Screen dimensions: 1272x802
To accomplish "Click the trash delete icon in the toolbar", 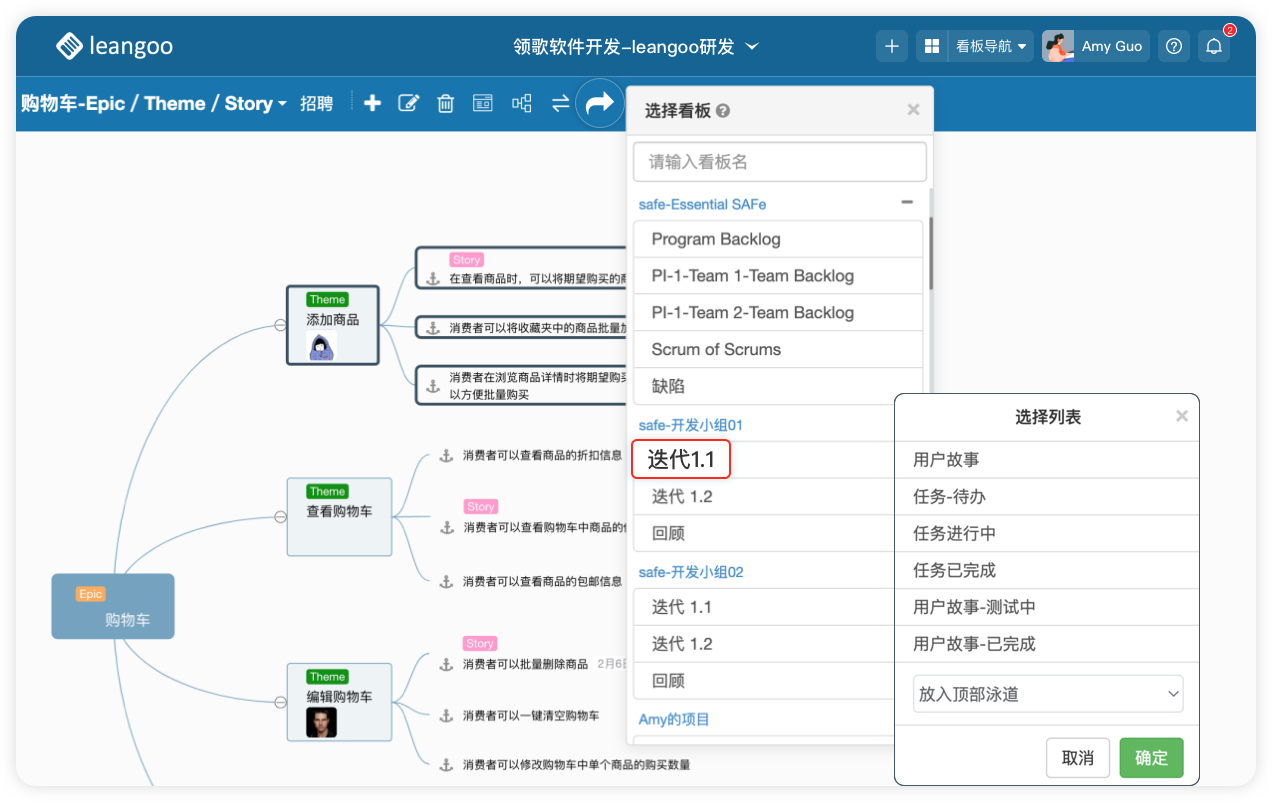I will [446, 103].
